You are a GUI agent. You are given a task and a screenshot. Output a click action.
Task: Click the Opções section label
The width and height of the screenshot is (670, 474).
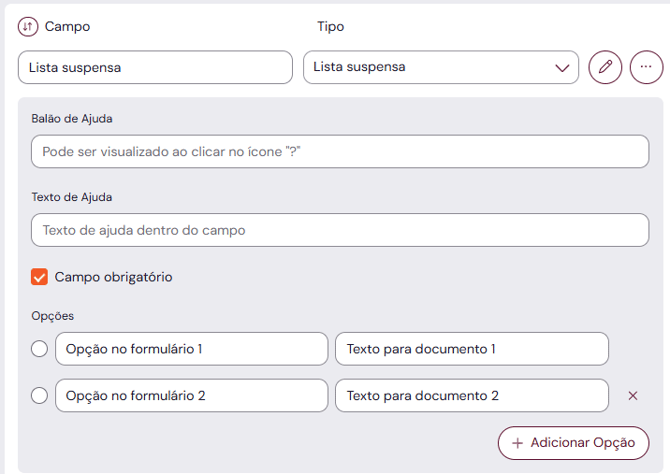(x=53, y=316)
